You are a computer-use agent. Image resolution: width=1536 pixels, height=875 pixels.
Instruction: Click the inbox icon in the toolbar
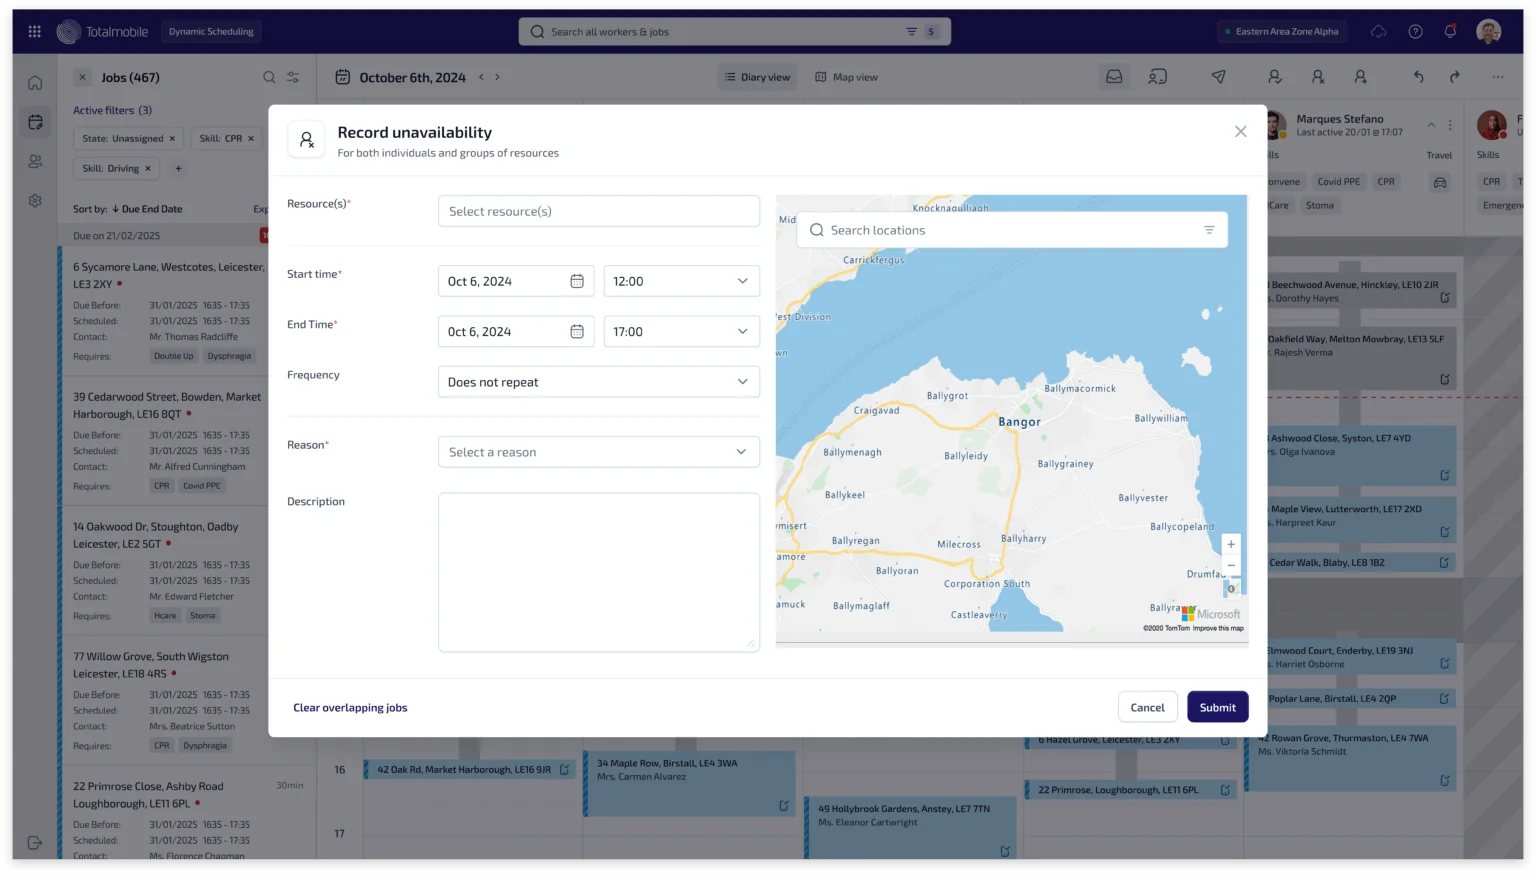coord(1114,76)
